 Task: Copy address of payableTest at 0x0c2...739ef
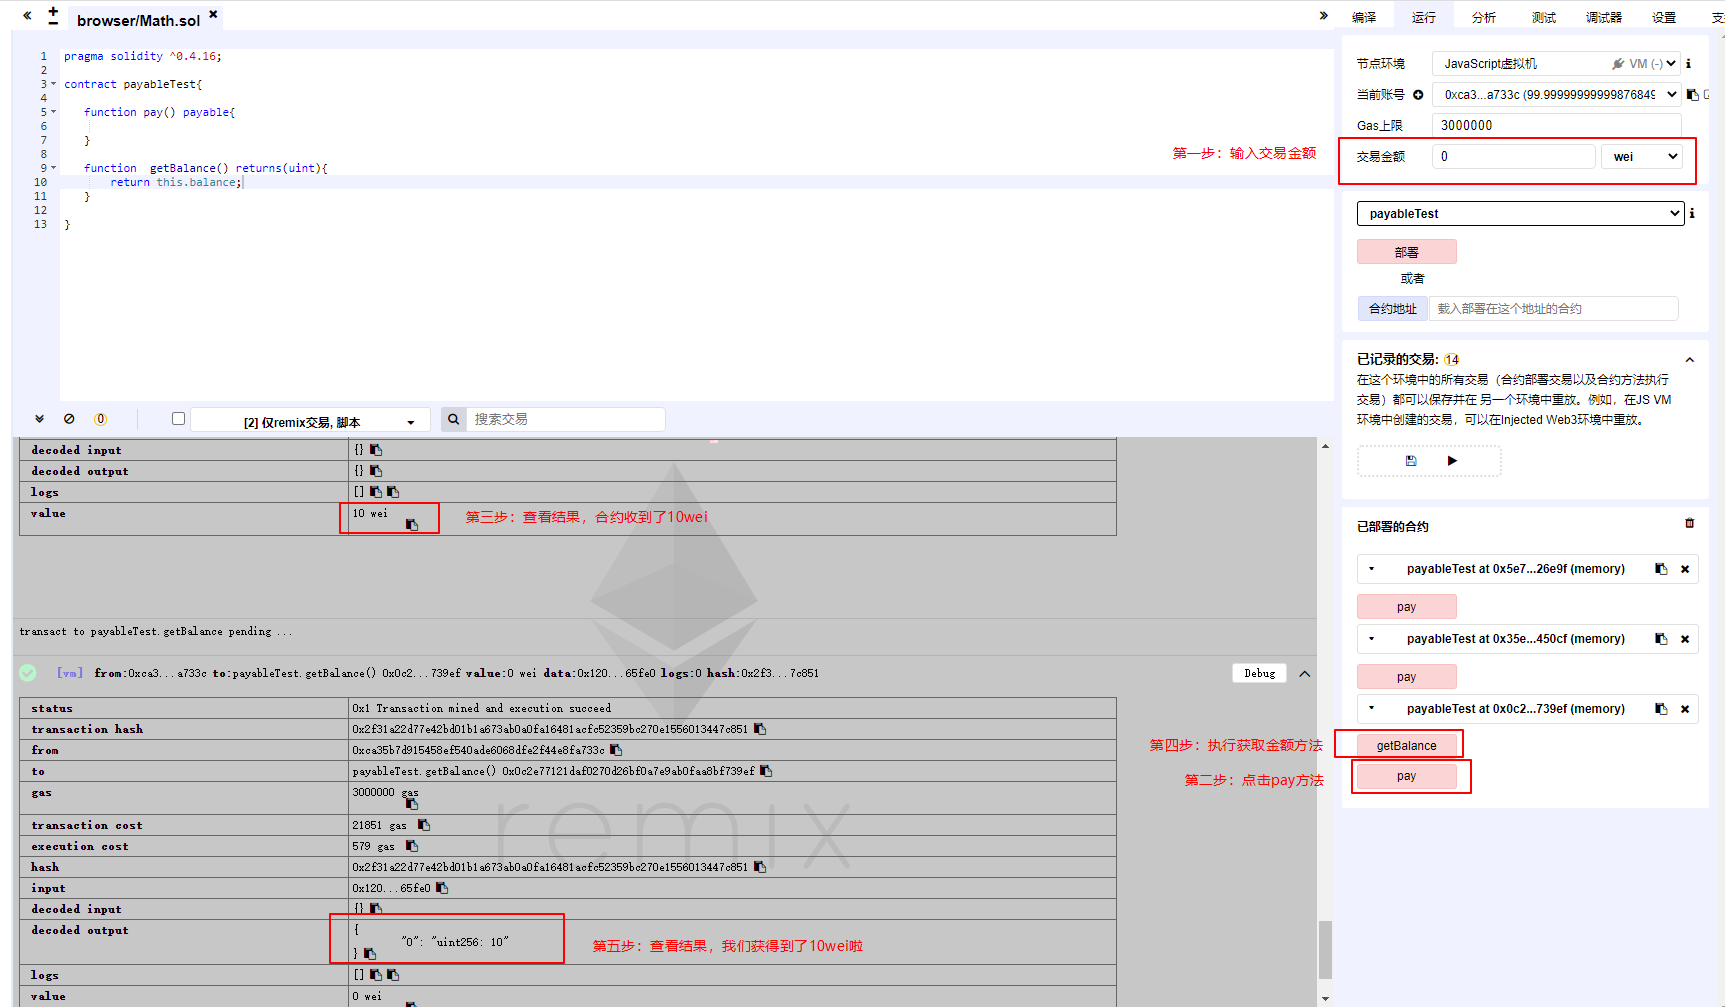click(x=1661, y=709)
